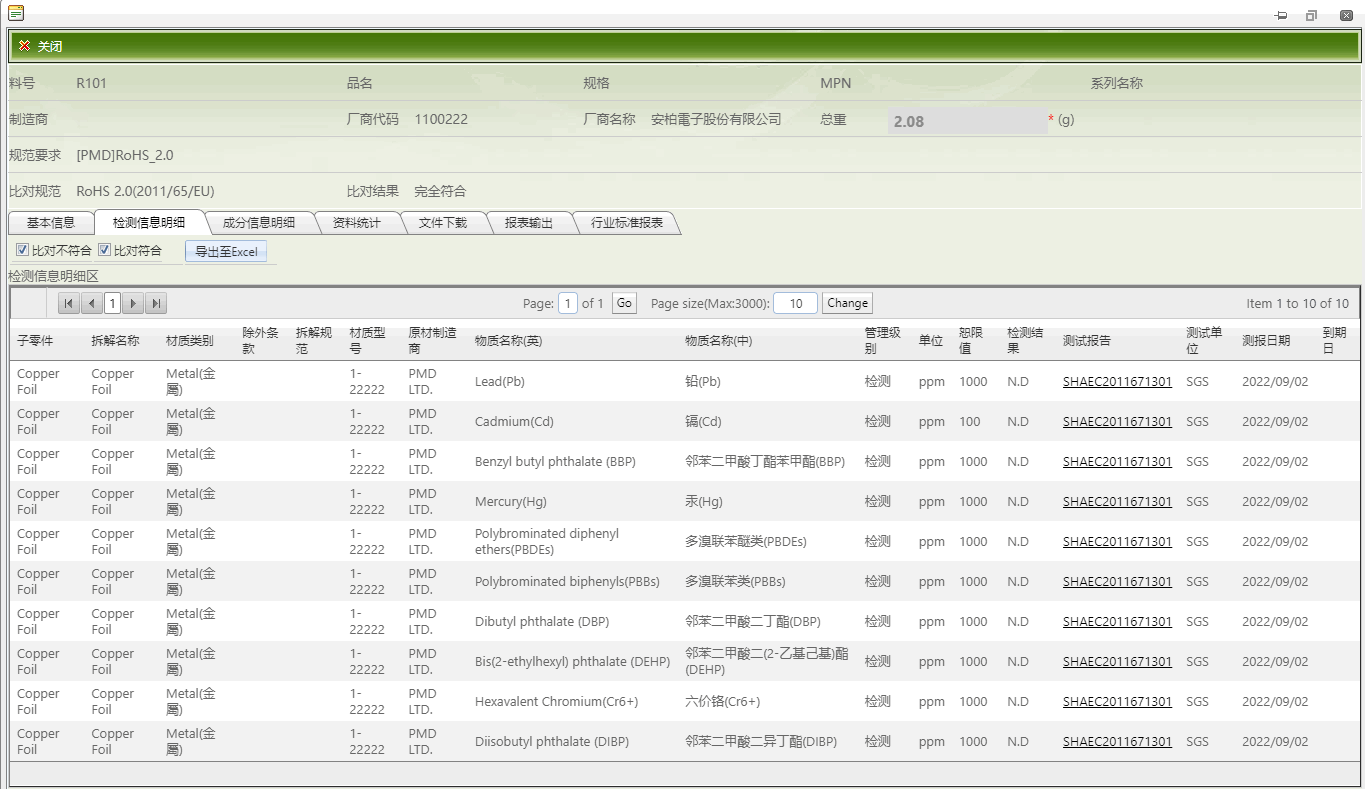Click the 铅(Pb) Chinese name cell
1365x789 pixels.
point(703,382)
